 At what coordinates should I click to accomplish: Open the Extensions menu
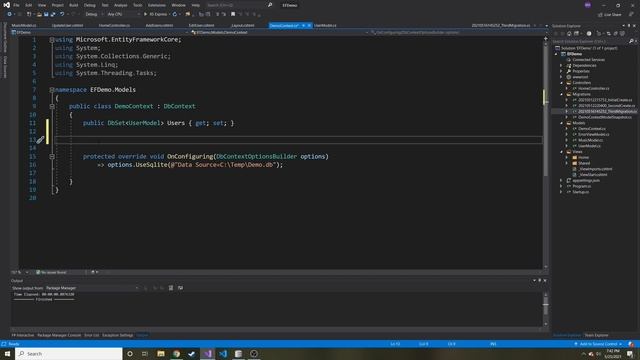tap(157, 5)
